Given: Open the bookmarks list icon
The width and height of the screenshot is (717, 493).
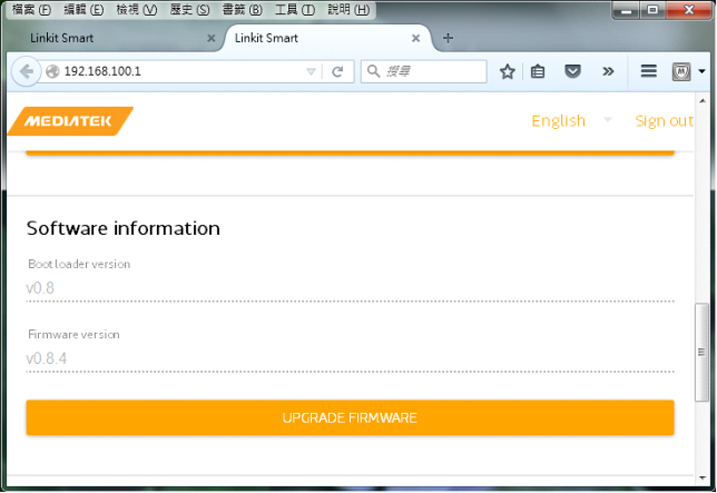Looking at the screenshot, I should (x=538, y=71).
